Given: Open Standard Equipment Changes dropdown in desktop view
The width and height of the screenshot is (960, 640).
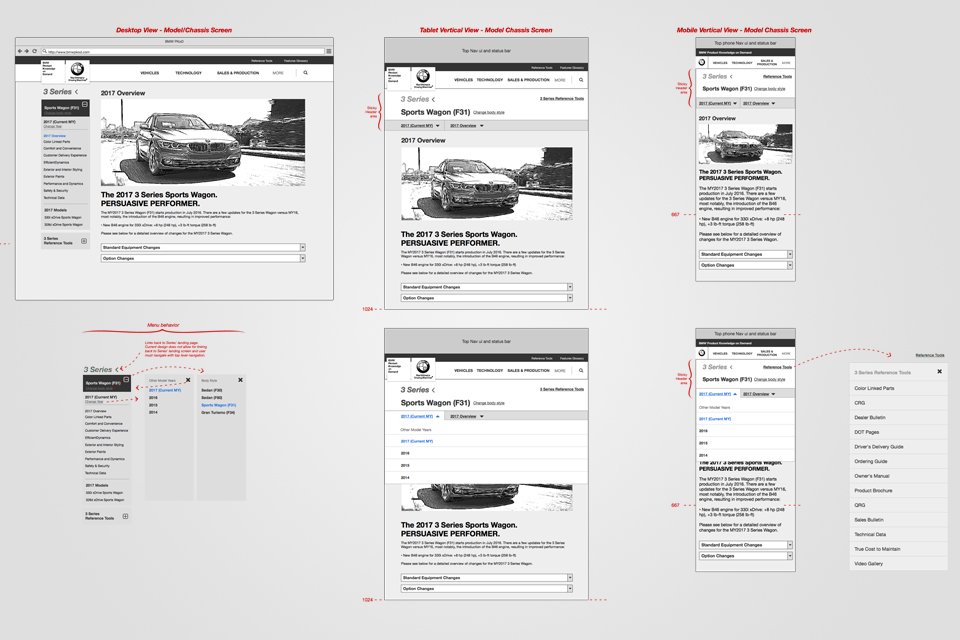Looking at the screenshot, I should [x=203, y=247].
